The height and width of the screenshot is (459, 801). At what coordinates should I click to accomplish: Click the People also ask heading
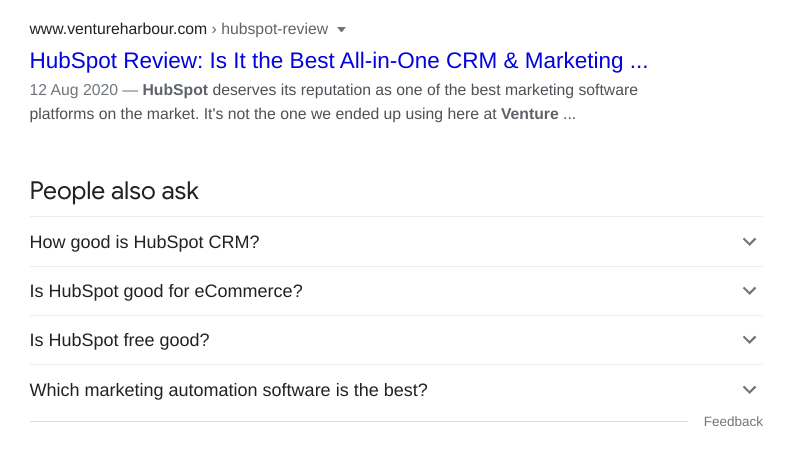[114, 191]
